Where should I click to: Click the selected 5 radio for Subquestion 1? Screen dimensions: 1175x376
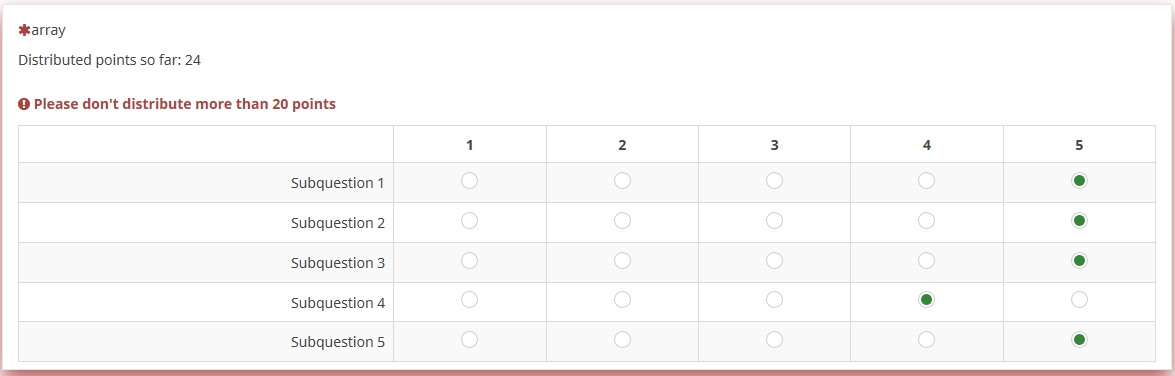[x=1079, y=181]
